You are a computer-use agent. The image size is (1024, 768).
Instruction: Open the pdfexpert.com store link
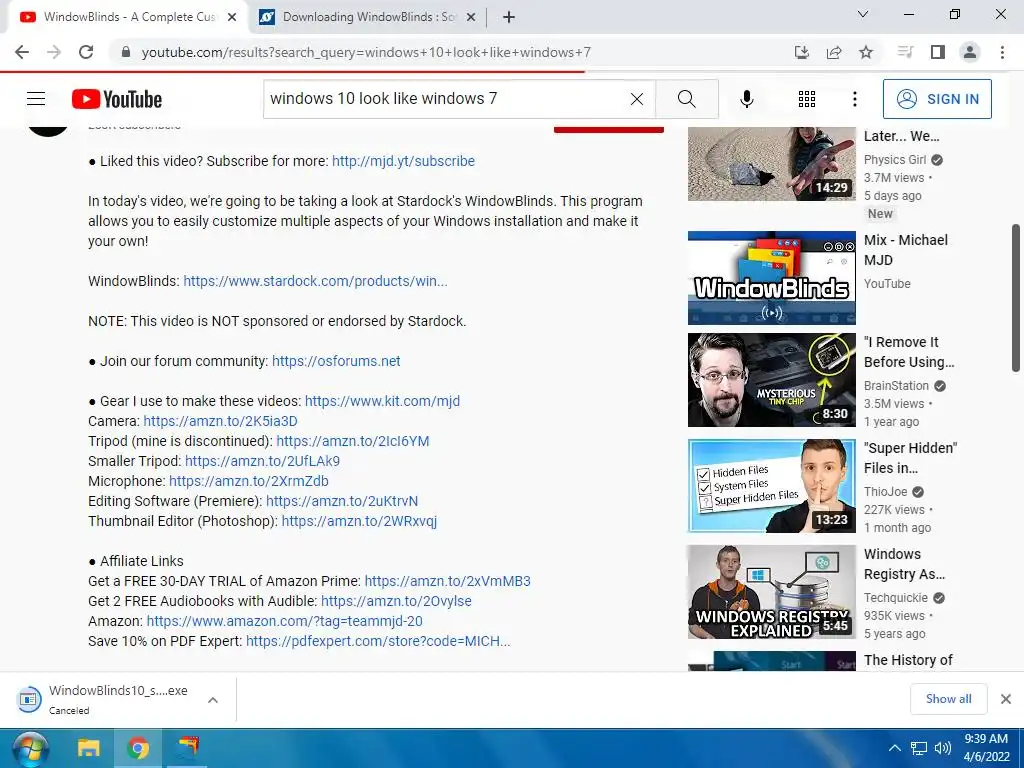[378, 641]
